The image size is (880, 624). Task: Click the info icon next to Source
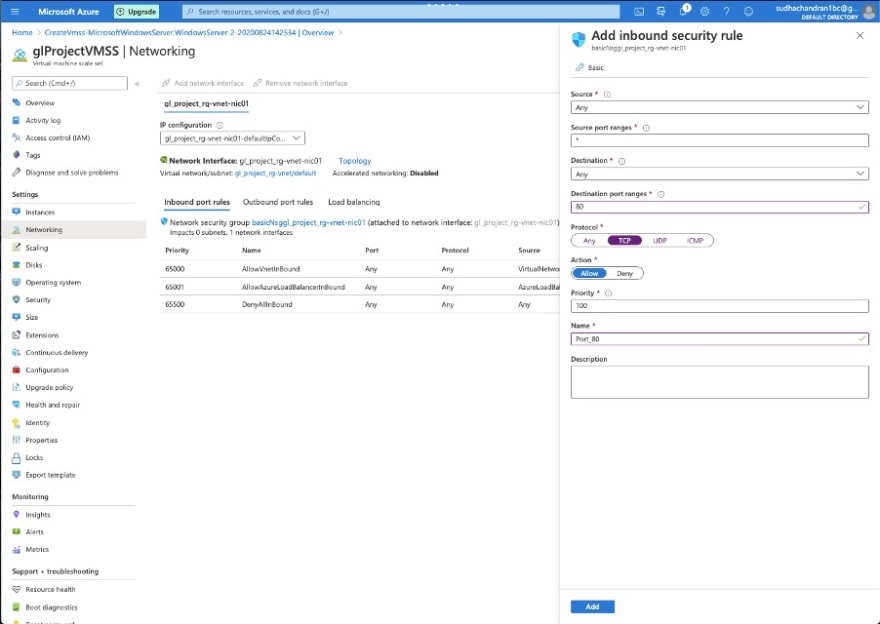coord(607,94)
